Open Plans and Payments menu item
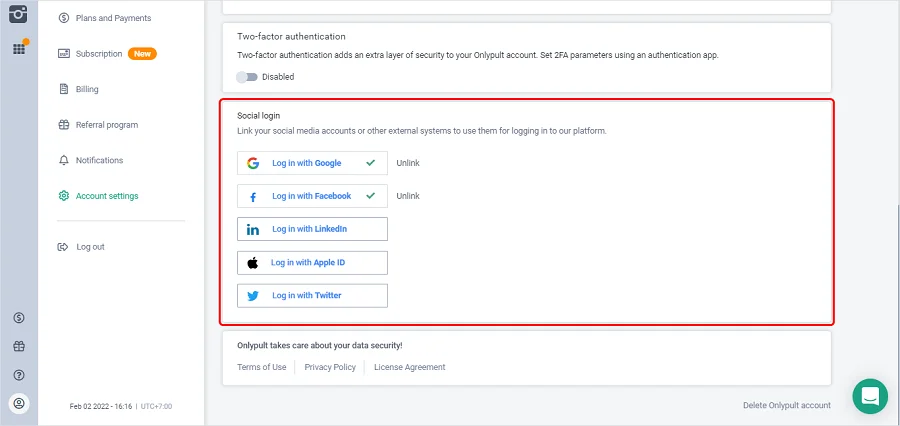Image resolution: width=900 pixels, height=426 pixels. coord(113,18)
